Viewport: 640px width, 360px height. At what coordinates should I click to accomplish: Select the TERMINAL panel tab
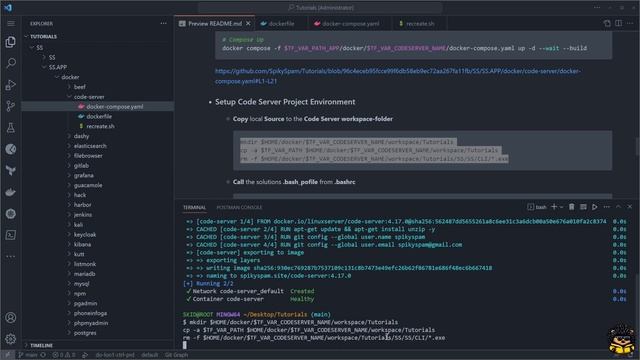194,207
